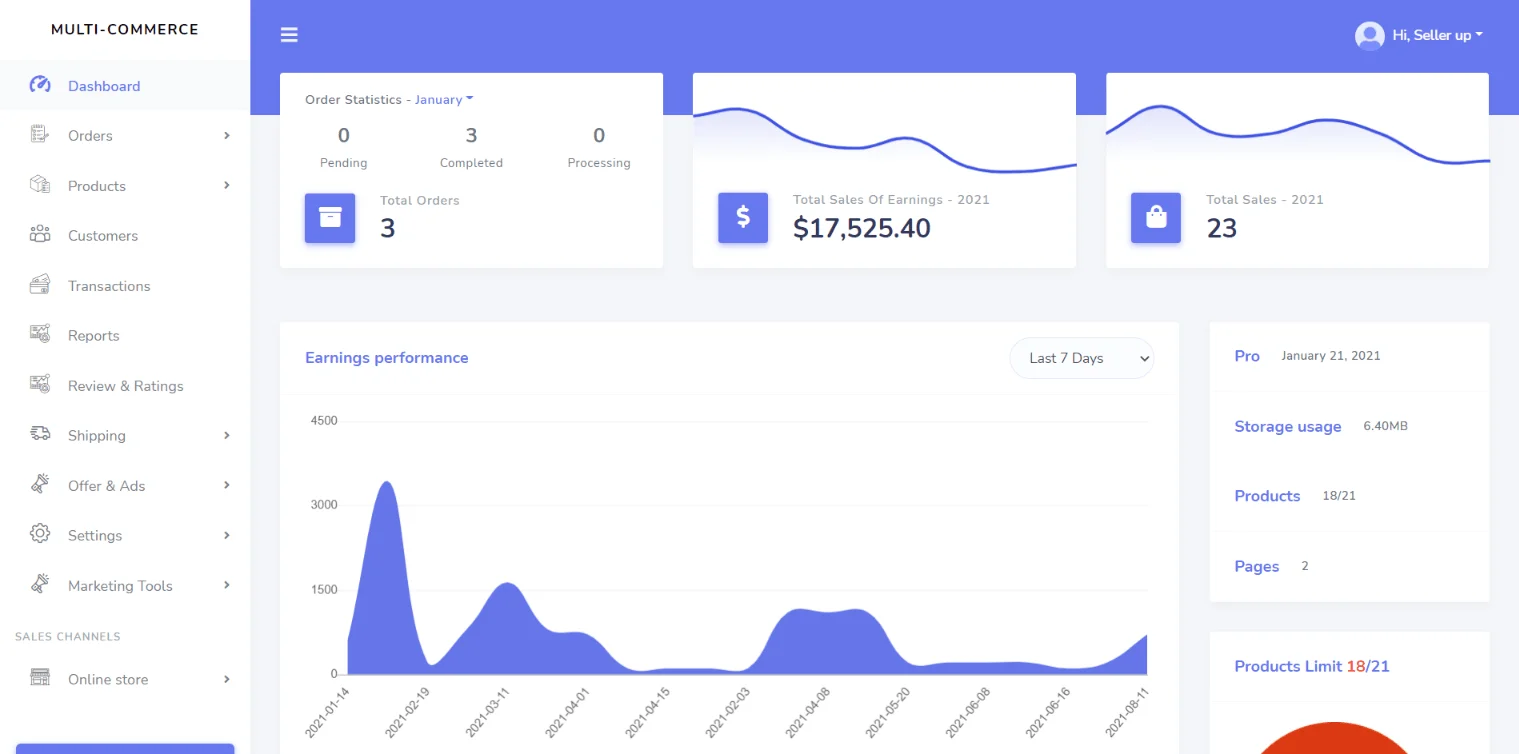Click the Products box icon
The width and height of the screenshot is (1519, 754).
pos(40,184)
